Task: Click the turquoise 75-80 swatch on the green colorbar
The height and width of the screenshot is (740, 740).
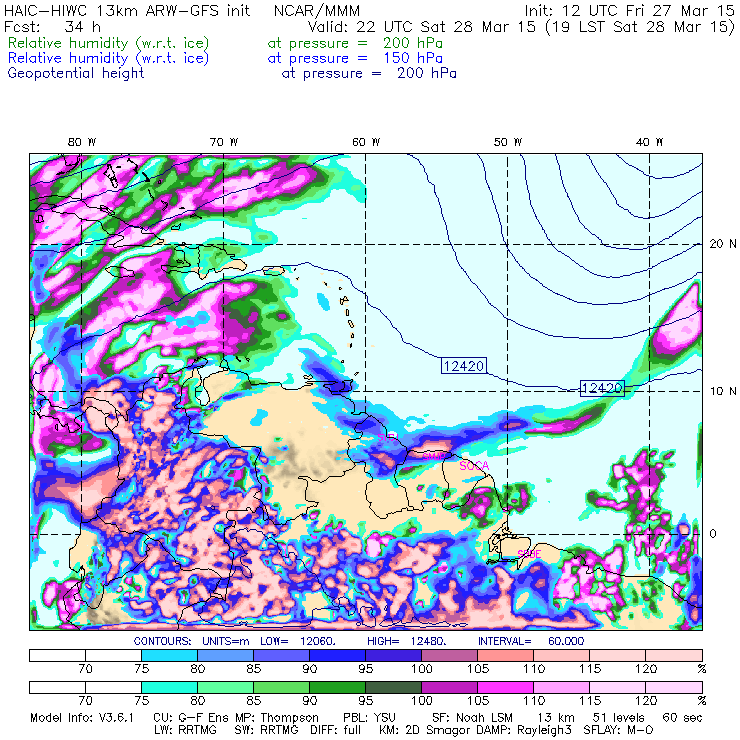Action: coord(169,687)
